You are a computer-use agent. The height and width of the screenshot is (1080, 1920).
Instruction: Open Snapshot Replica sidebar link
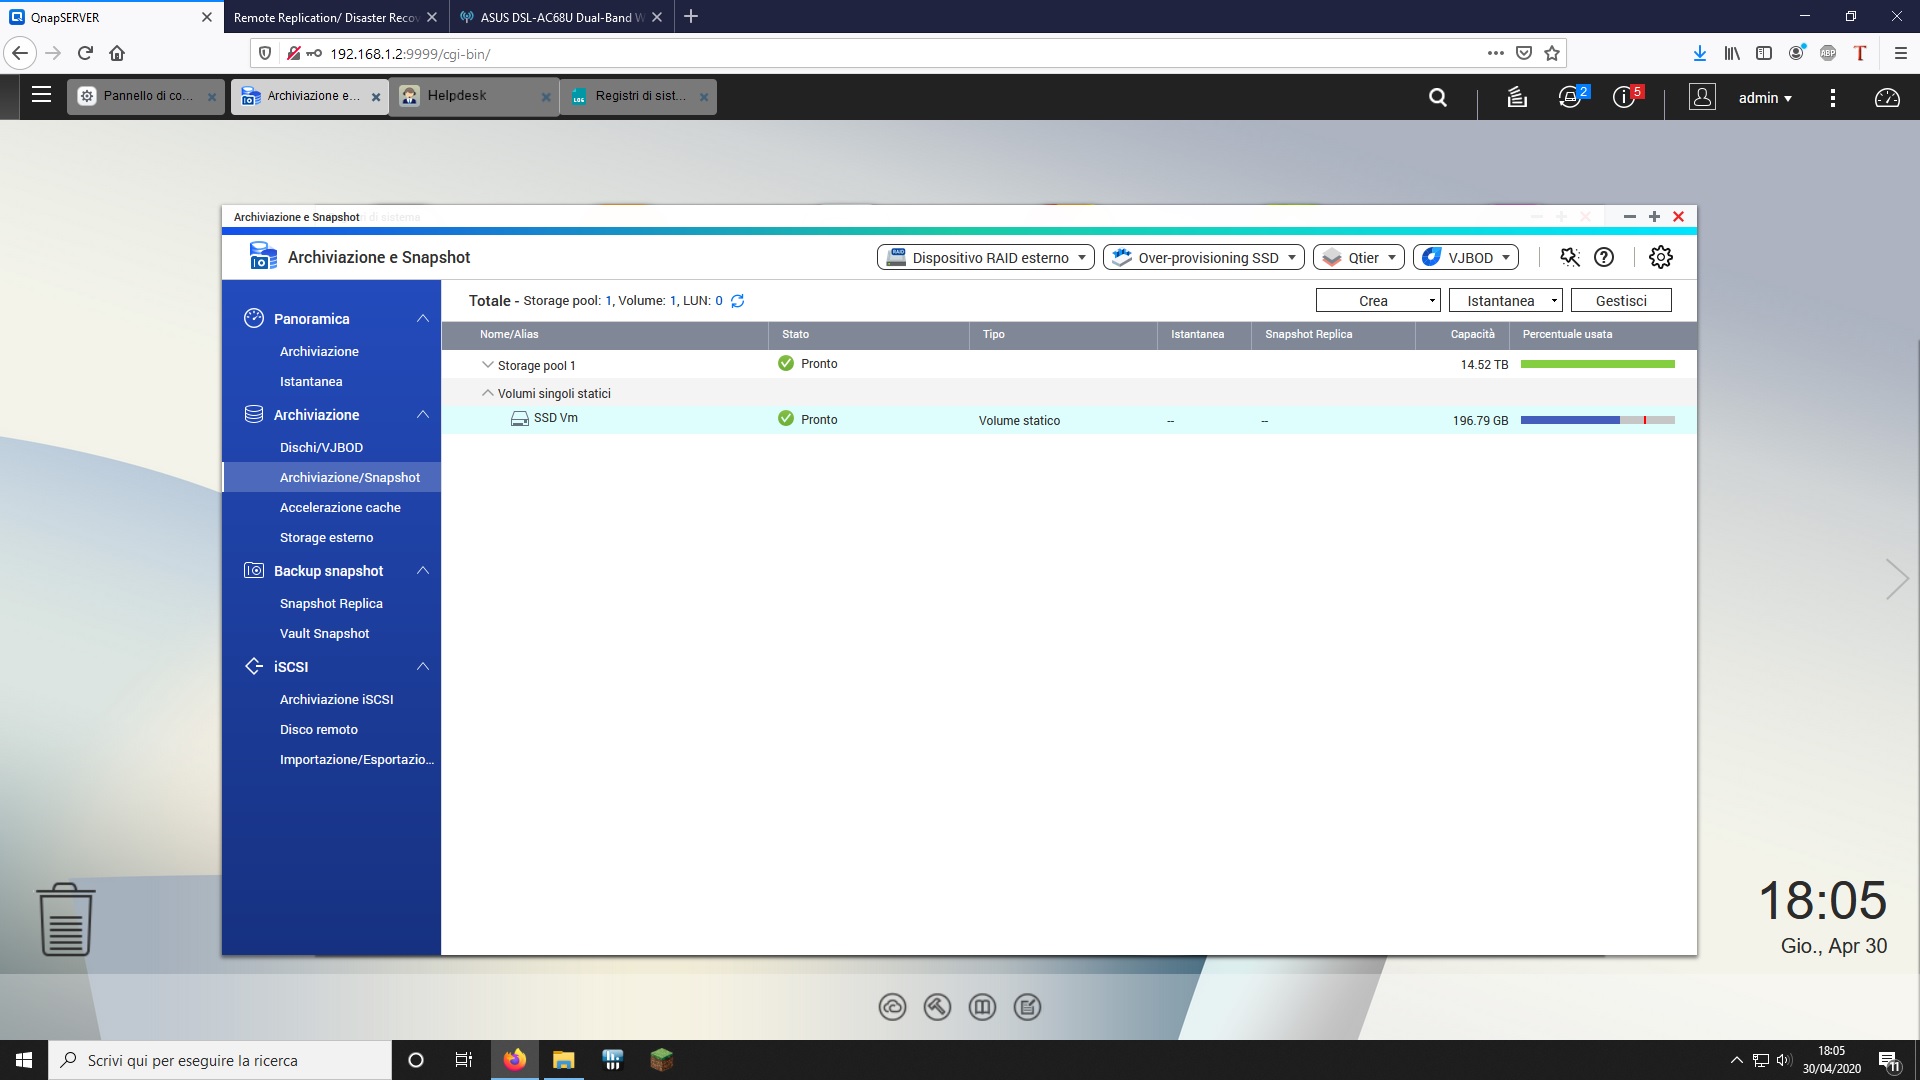pos(331,603)
